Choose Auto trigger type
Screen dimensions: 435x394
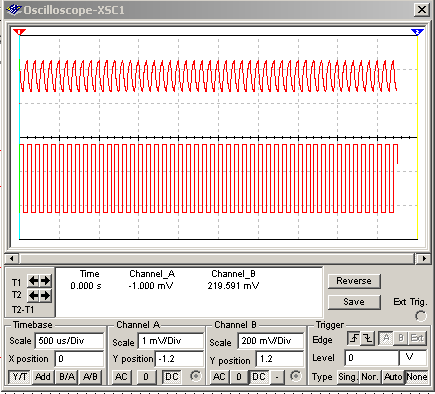point(393,377)
